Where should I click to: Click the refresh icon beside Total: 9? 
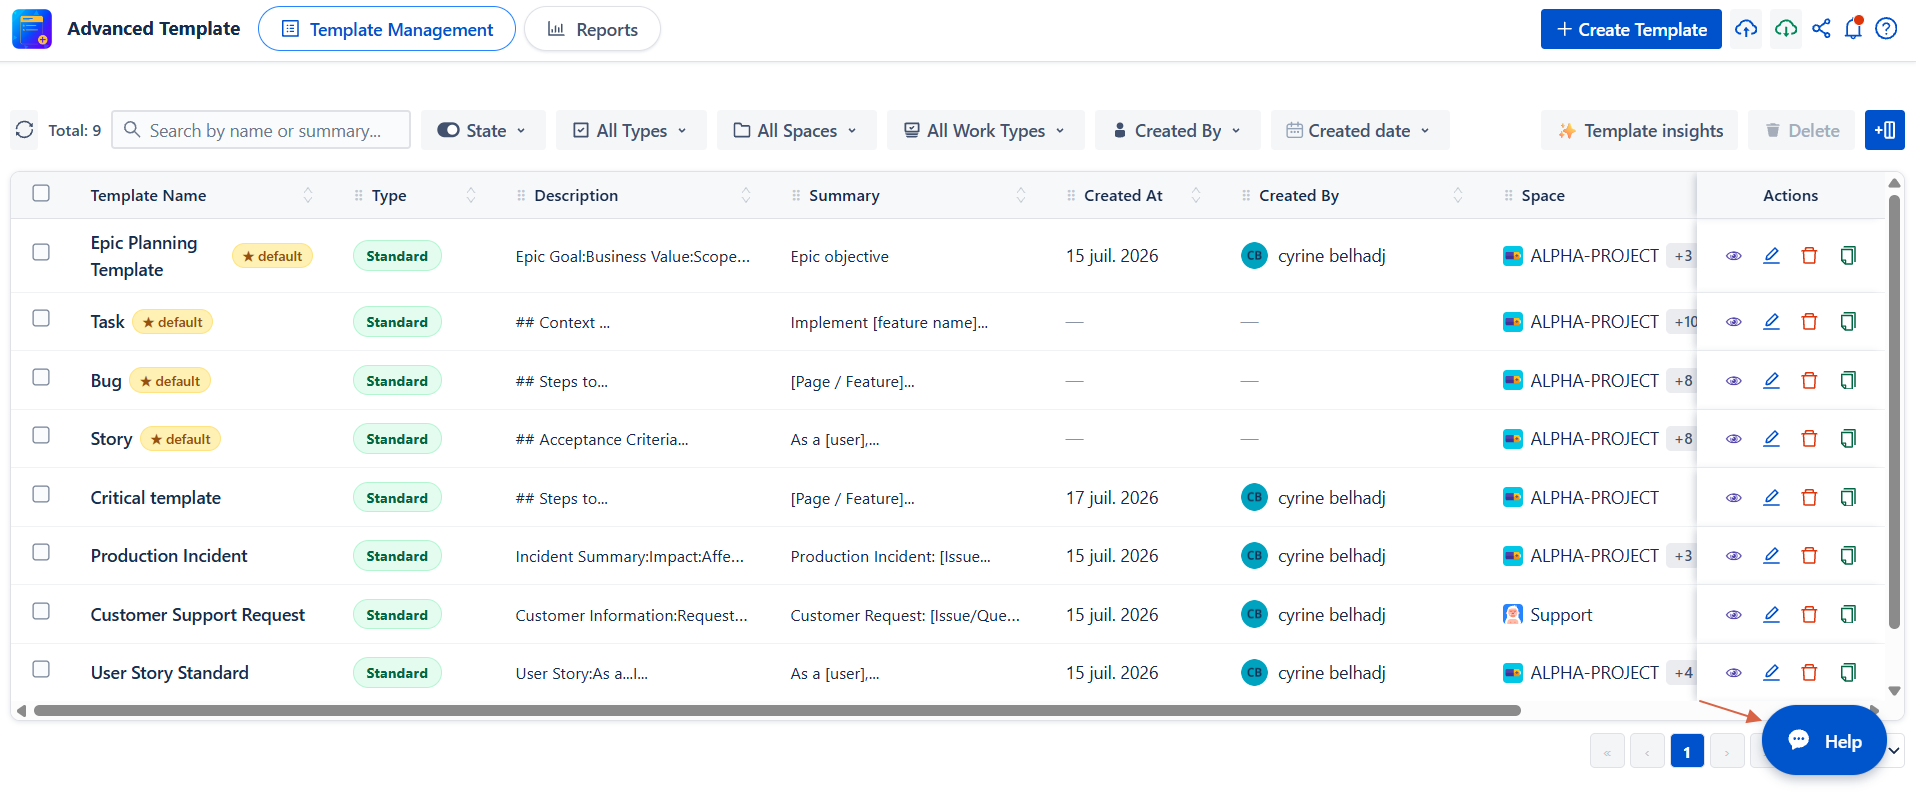[25, 130]
